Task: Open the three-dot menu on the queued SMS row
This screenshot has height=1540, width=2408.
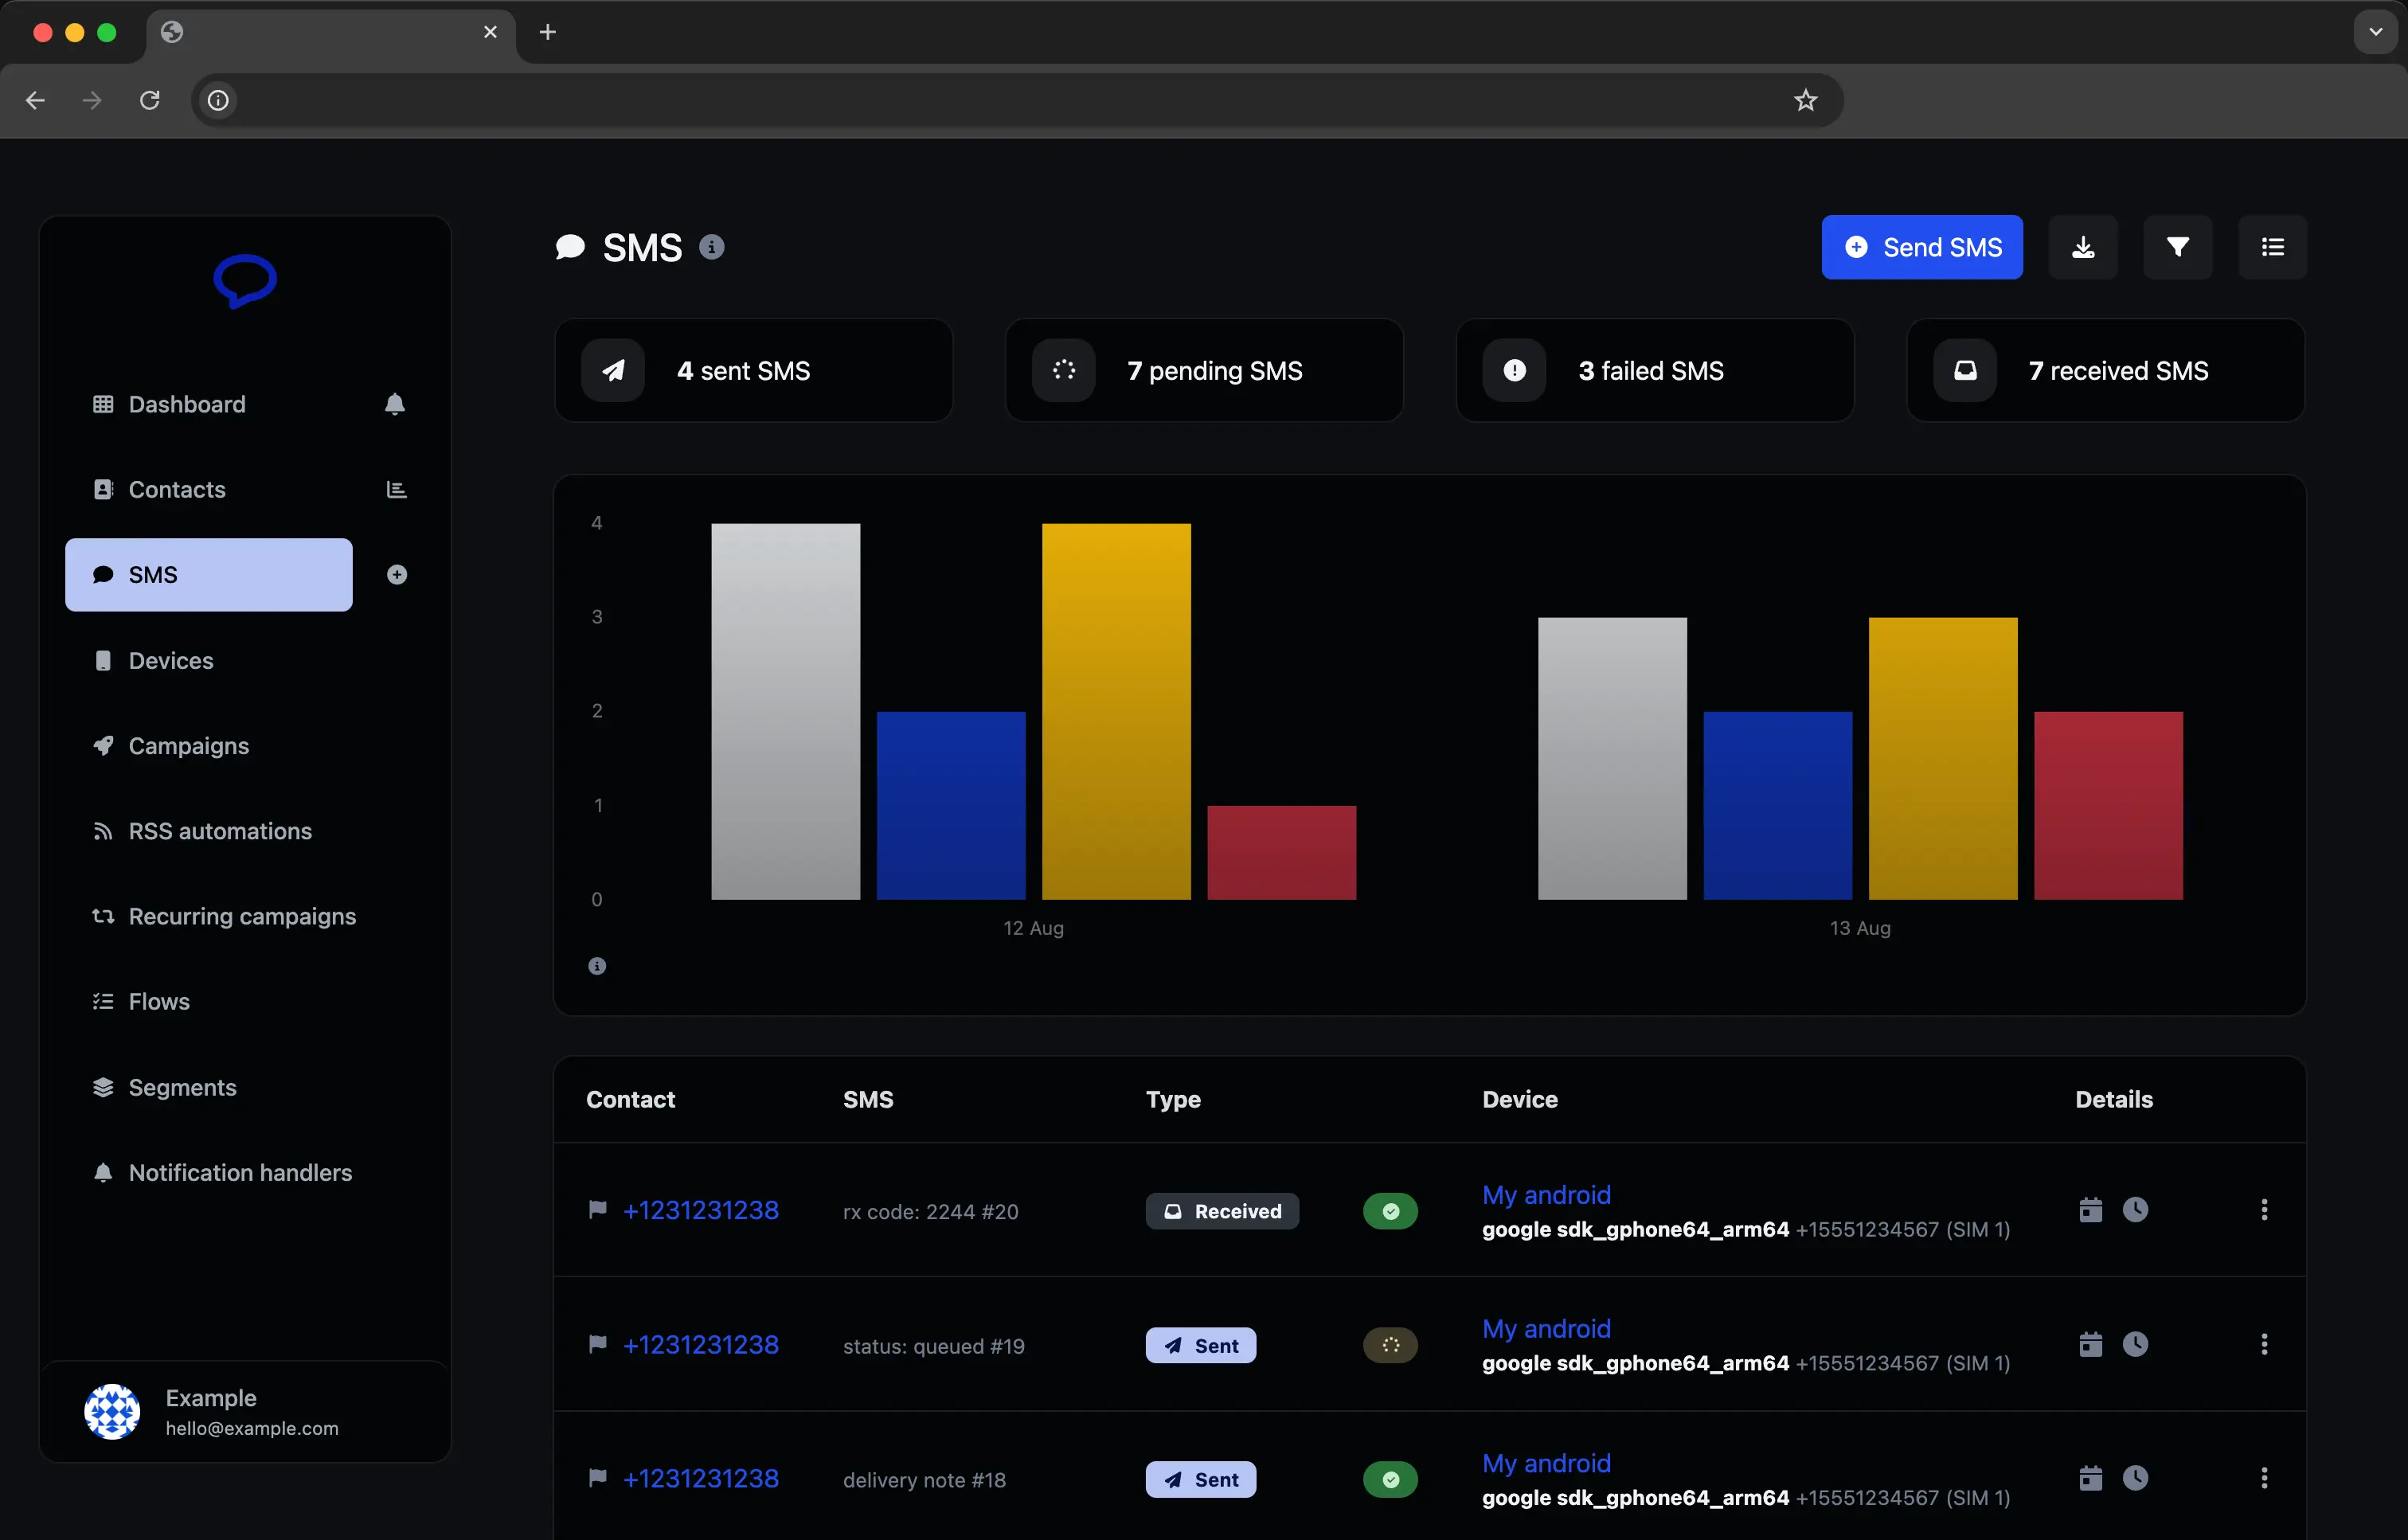Action: 2264,1344
